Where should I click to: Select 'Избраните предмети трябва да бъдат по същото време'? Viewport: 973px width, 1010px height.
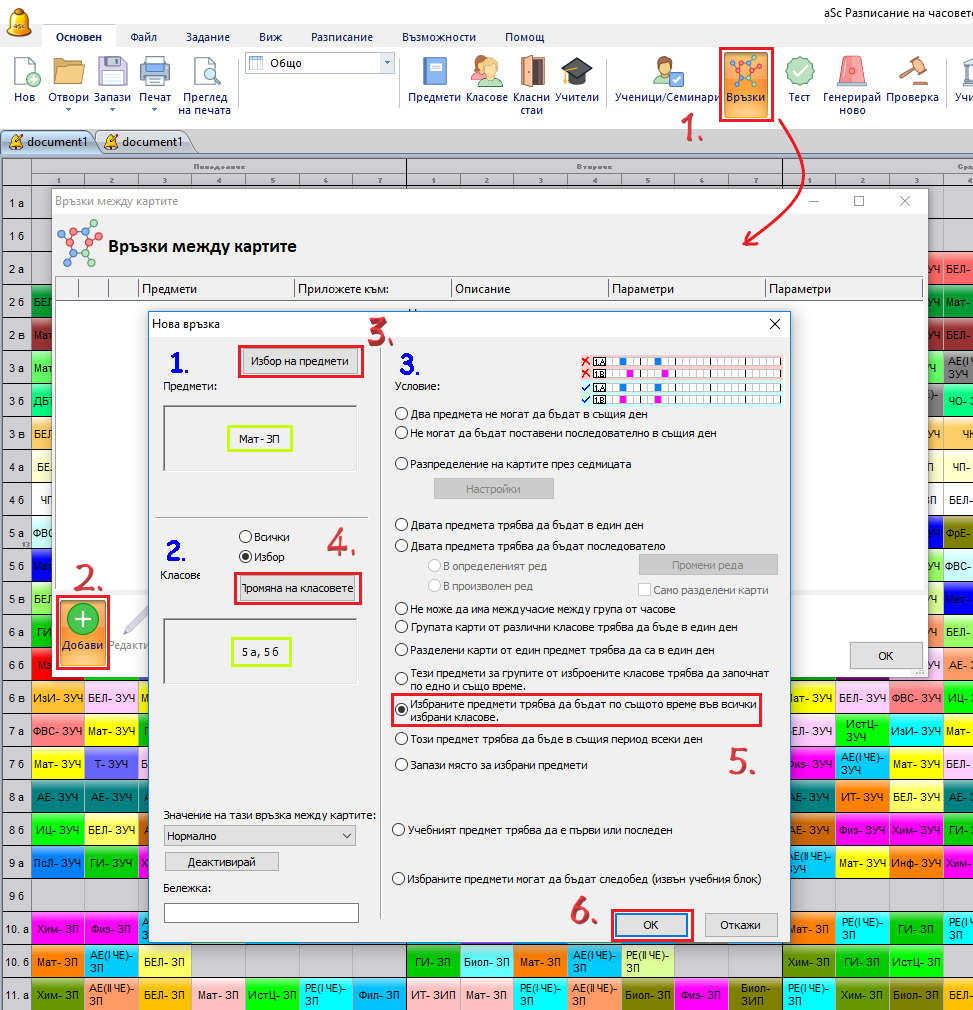[401, 710]
